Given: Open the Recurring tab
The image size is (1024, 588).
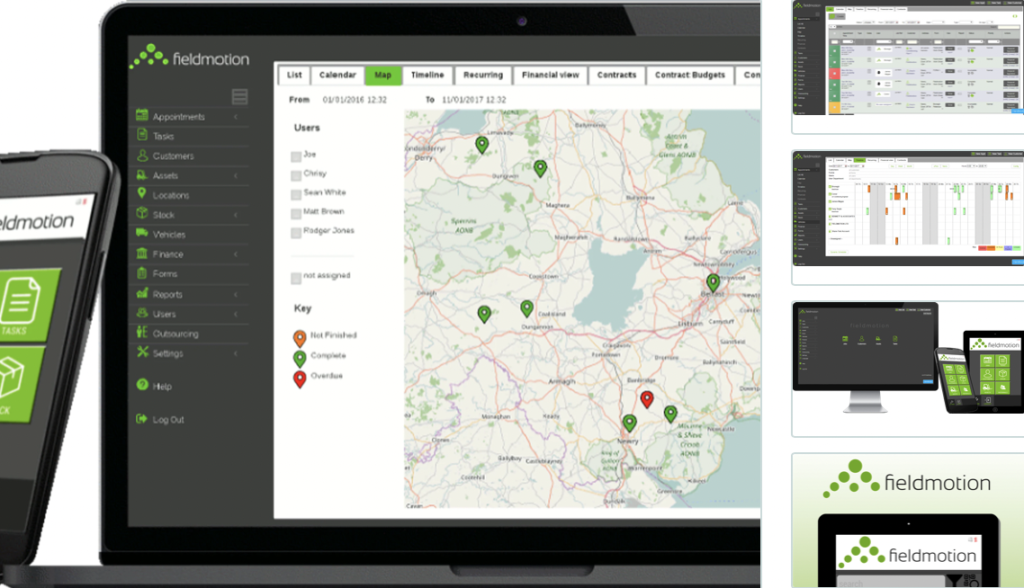Looking at the screenshot, I should pyautogui.click(x=483, y=75).
